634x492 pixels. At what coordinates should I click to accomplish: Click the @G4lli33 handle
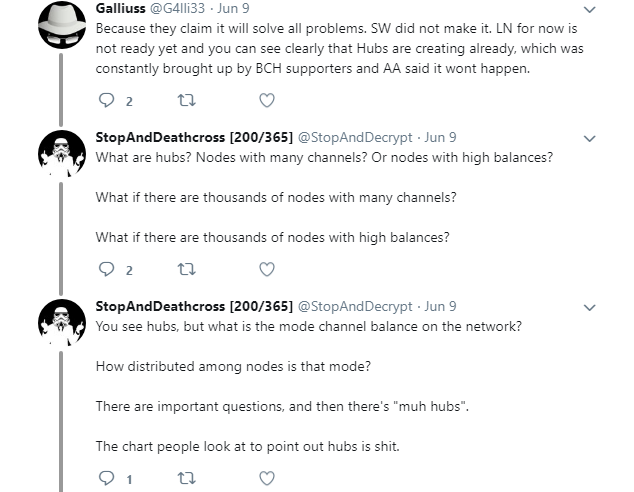click(178, 8)
